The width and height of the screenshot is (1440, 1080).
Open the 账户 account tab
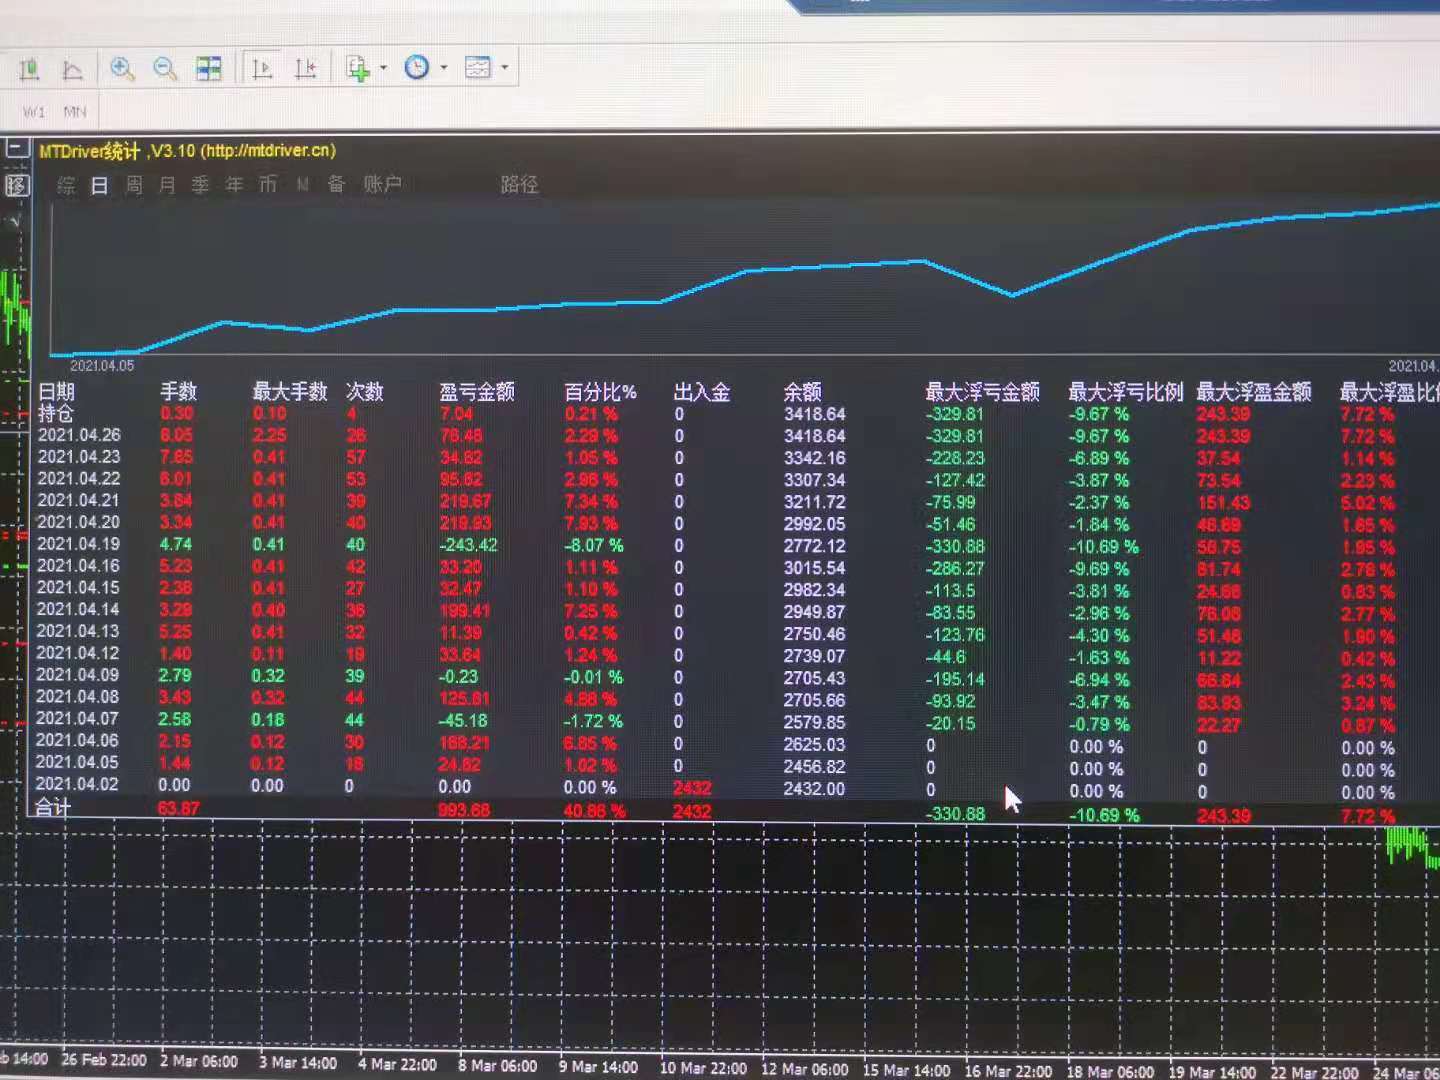coord(382,184)
